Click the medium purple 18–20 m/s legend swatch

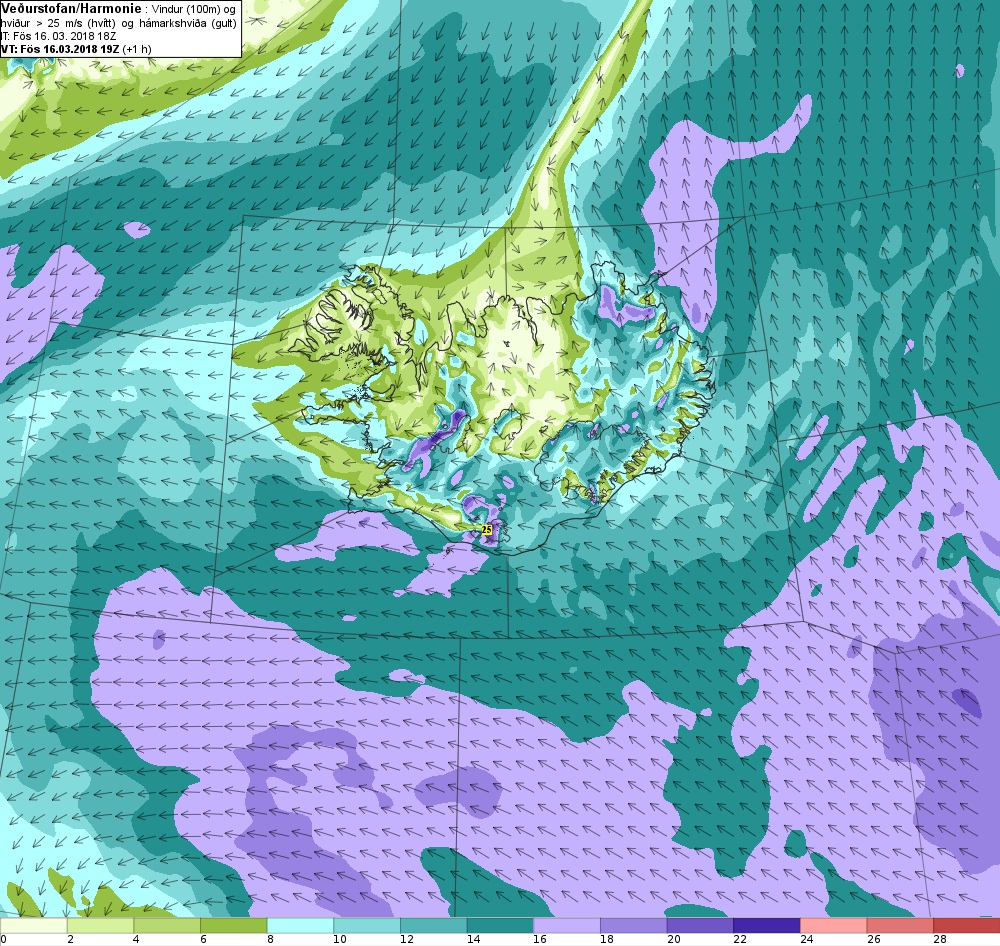pos(633,925)
